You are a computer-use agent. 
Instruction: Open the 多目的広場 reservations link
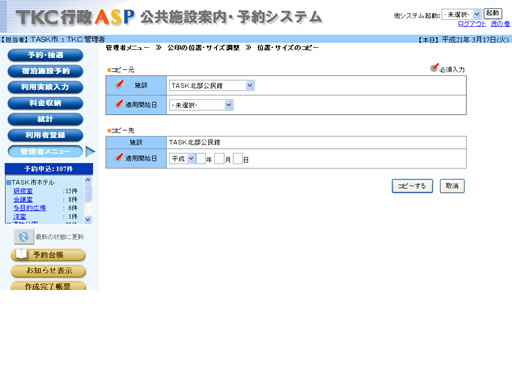29,208
